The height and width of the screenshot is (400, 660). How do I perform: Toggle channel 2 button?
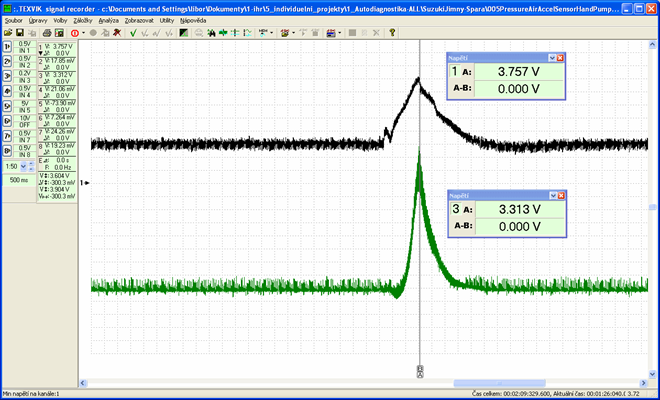[x=7, y=61]
